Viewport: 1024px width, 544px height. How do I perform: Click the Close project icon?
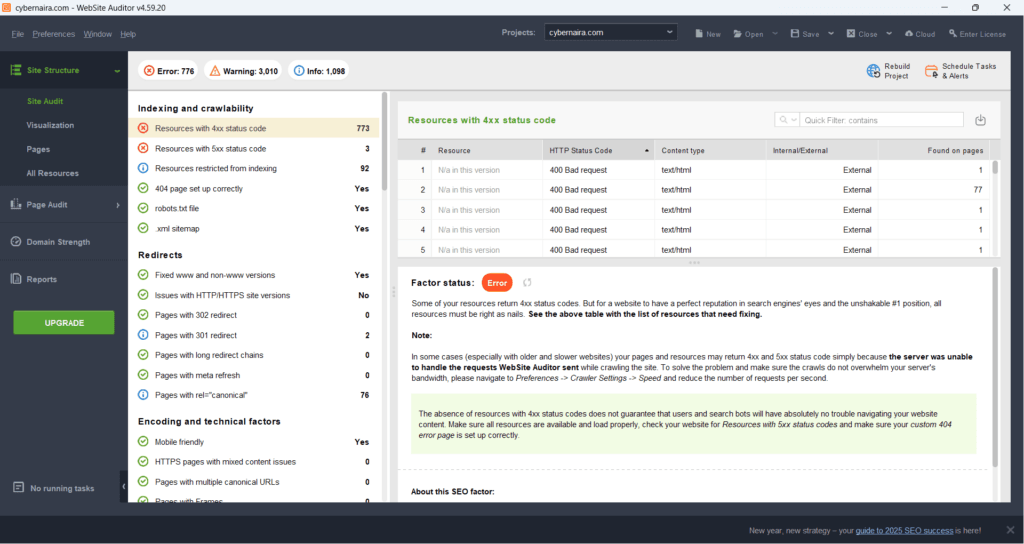[851, 33]
